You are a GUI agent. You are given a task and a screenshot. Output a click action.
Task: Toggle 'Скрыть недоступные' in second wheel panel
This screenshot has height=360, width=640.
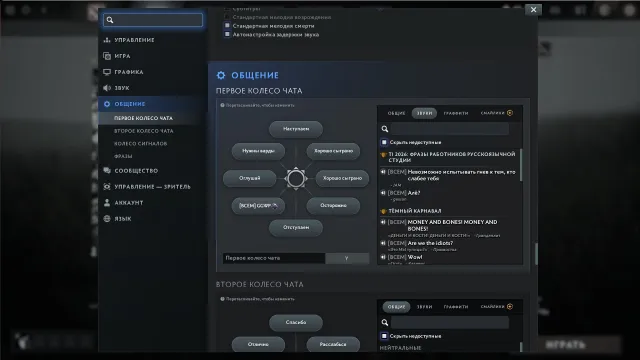tap(384, 336)
